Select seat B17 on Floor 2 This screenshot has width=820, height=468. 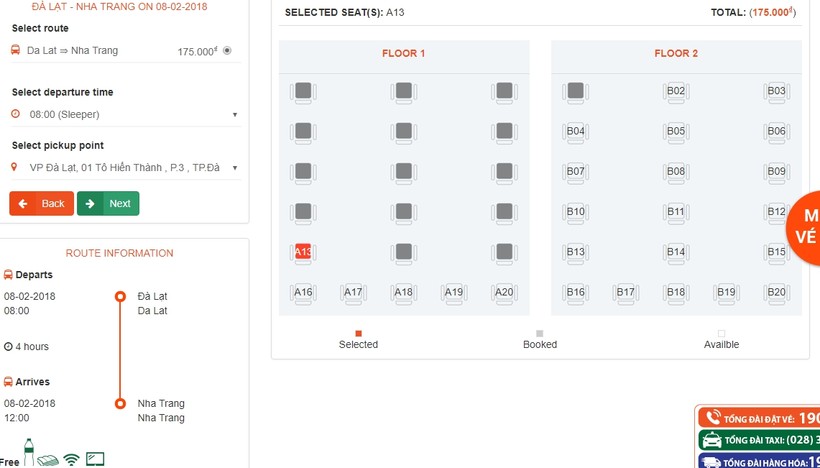click(x=626, y=293)
